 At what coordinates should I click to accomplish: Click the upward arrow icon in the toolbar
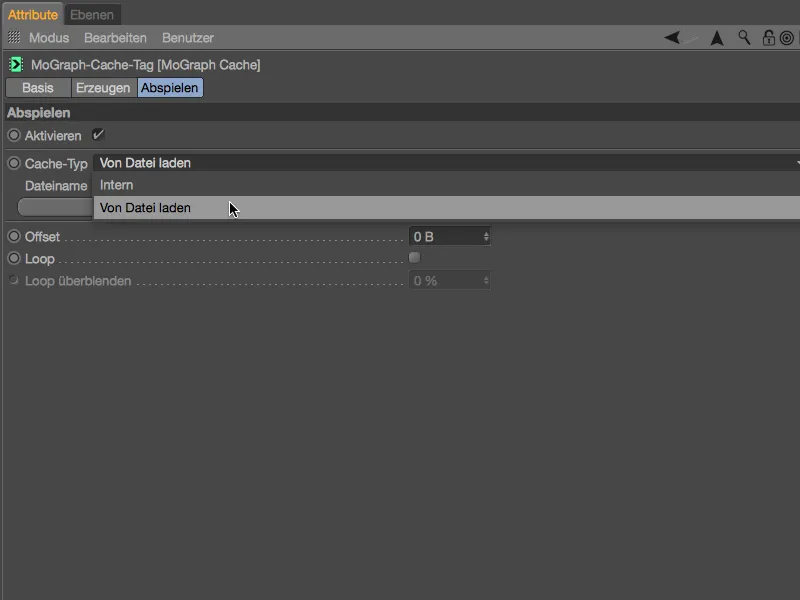point(716,37)
